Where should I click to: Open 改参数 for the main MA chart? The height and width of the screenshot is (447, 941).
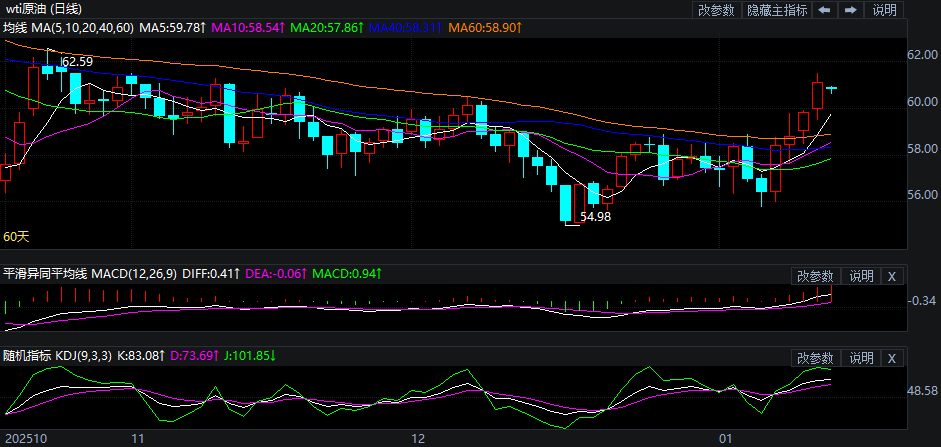716,10
